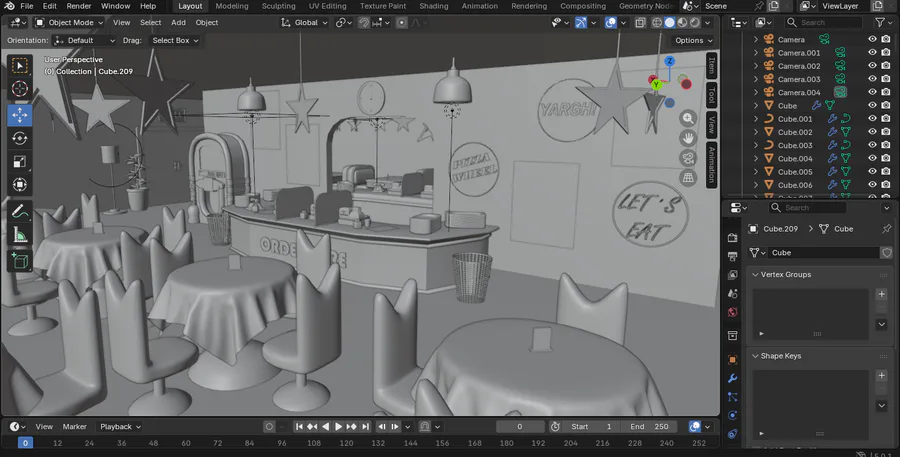Open the Object Mode dropdown
Image resolution: width=900 pixels, height=457 pixels.
click(69, 22)
